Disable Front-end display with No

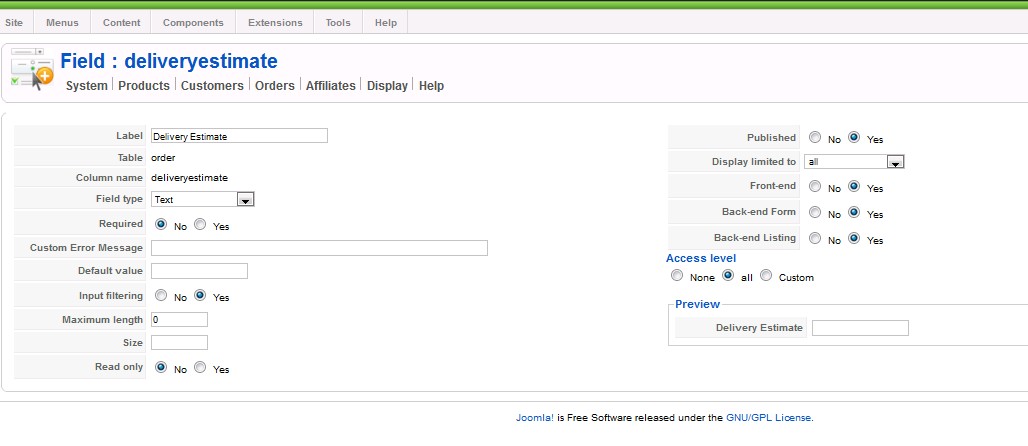[x=815, y=187]
